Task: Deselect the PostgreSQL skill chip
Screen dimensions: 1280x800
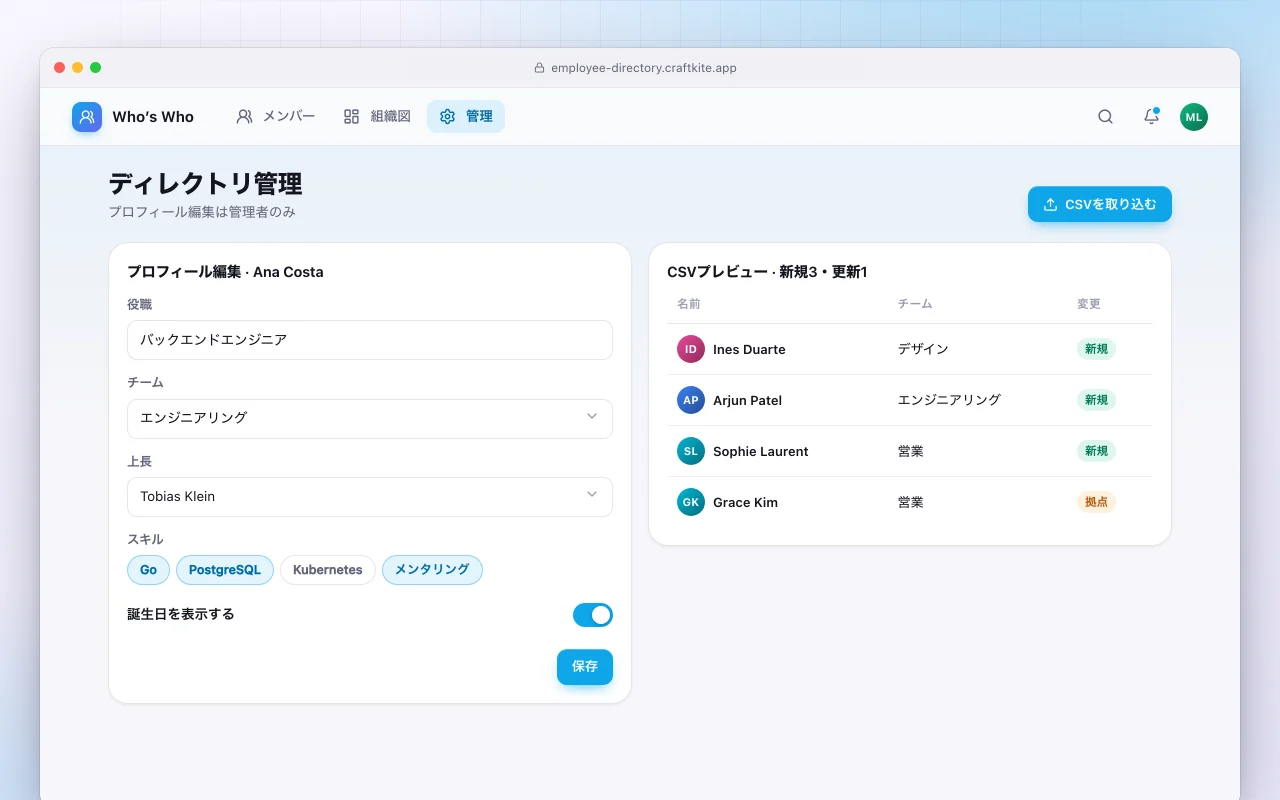Action: [225, 570]
